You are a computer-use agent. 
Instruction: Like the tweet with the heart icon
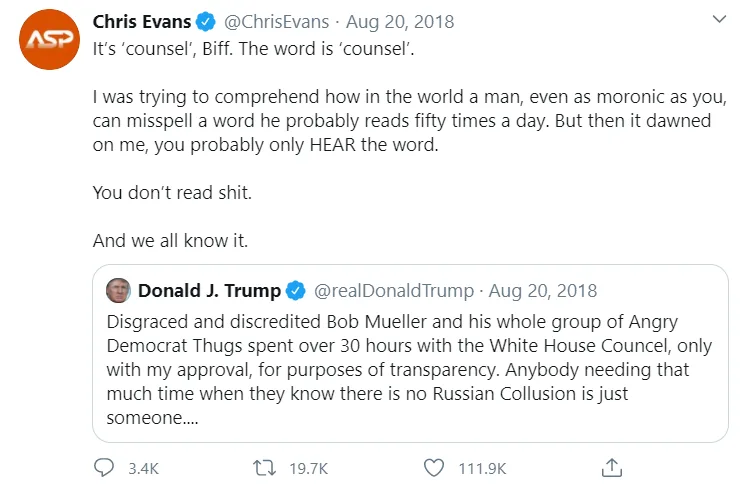tap(433, 467)
